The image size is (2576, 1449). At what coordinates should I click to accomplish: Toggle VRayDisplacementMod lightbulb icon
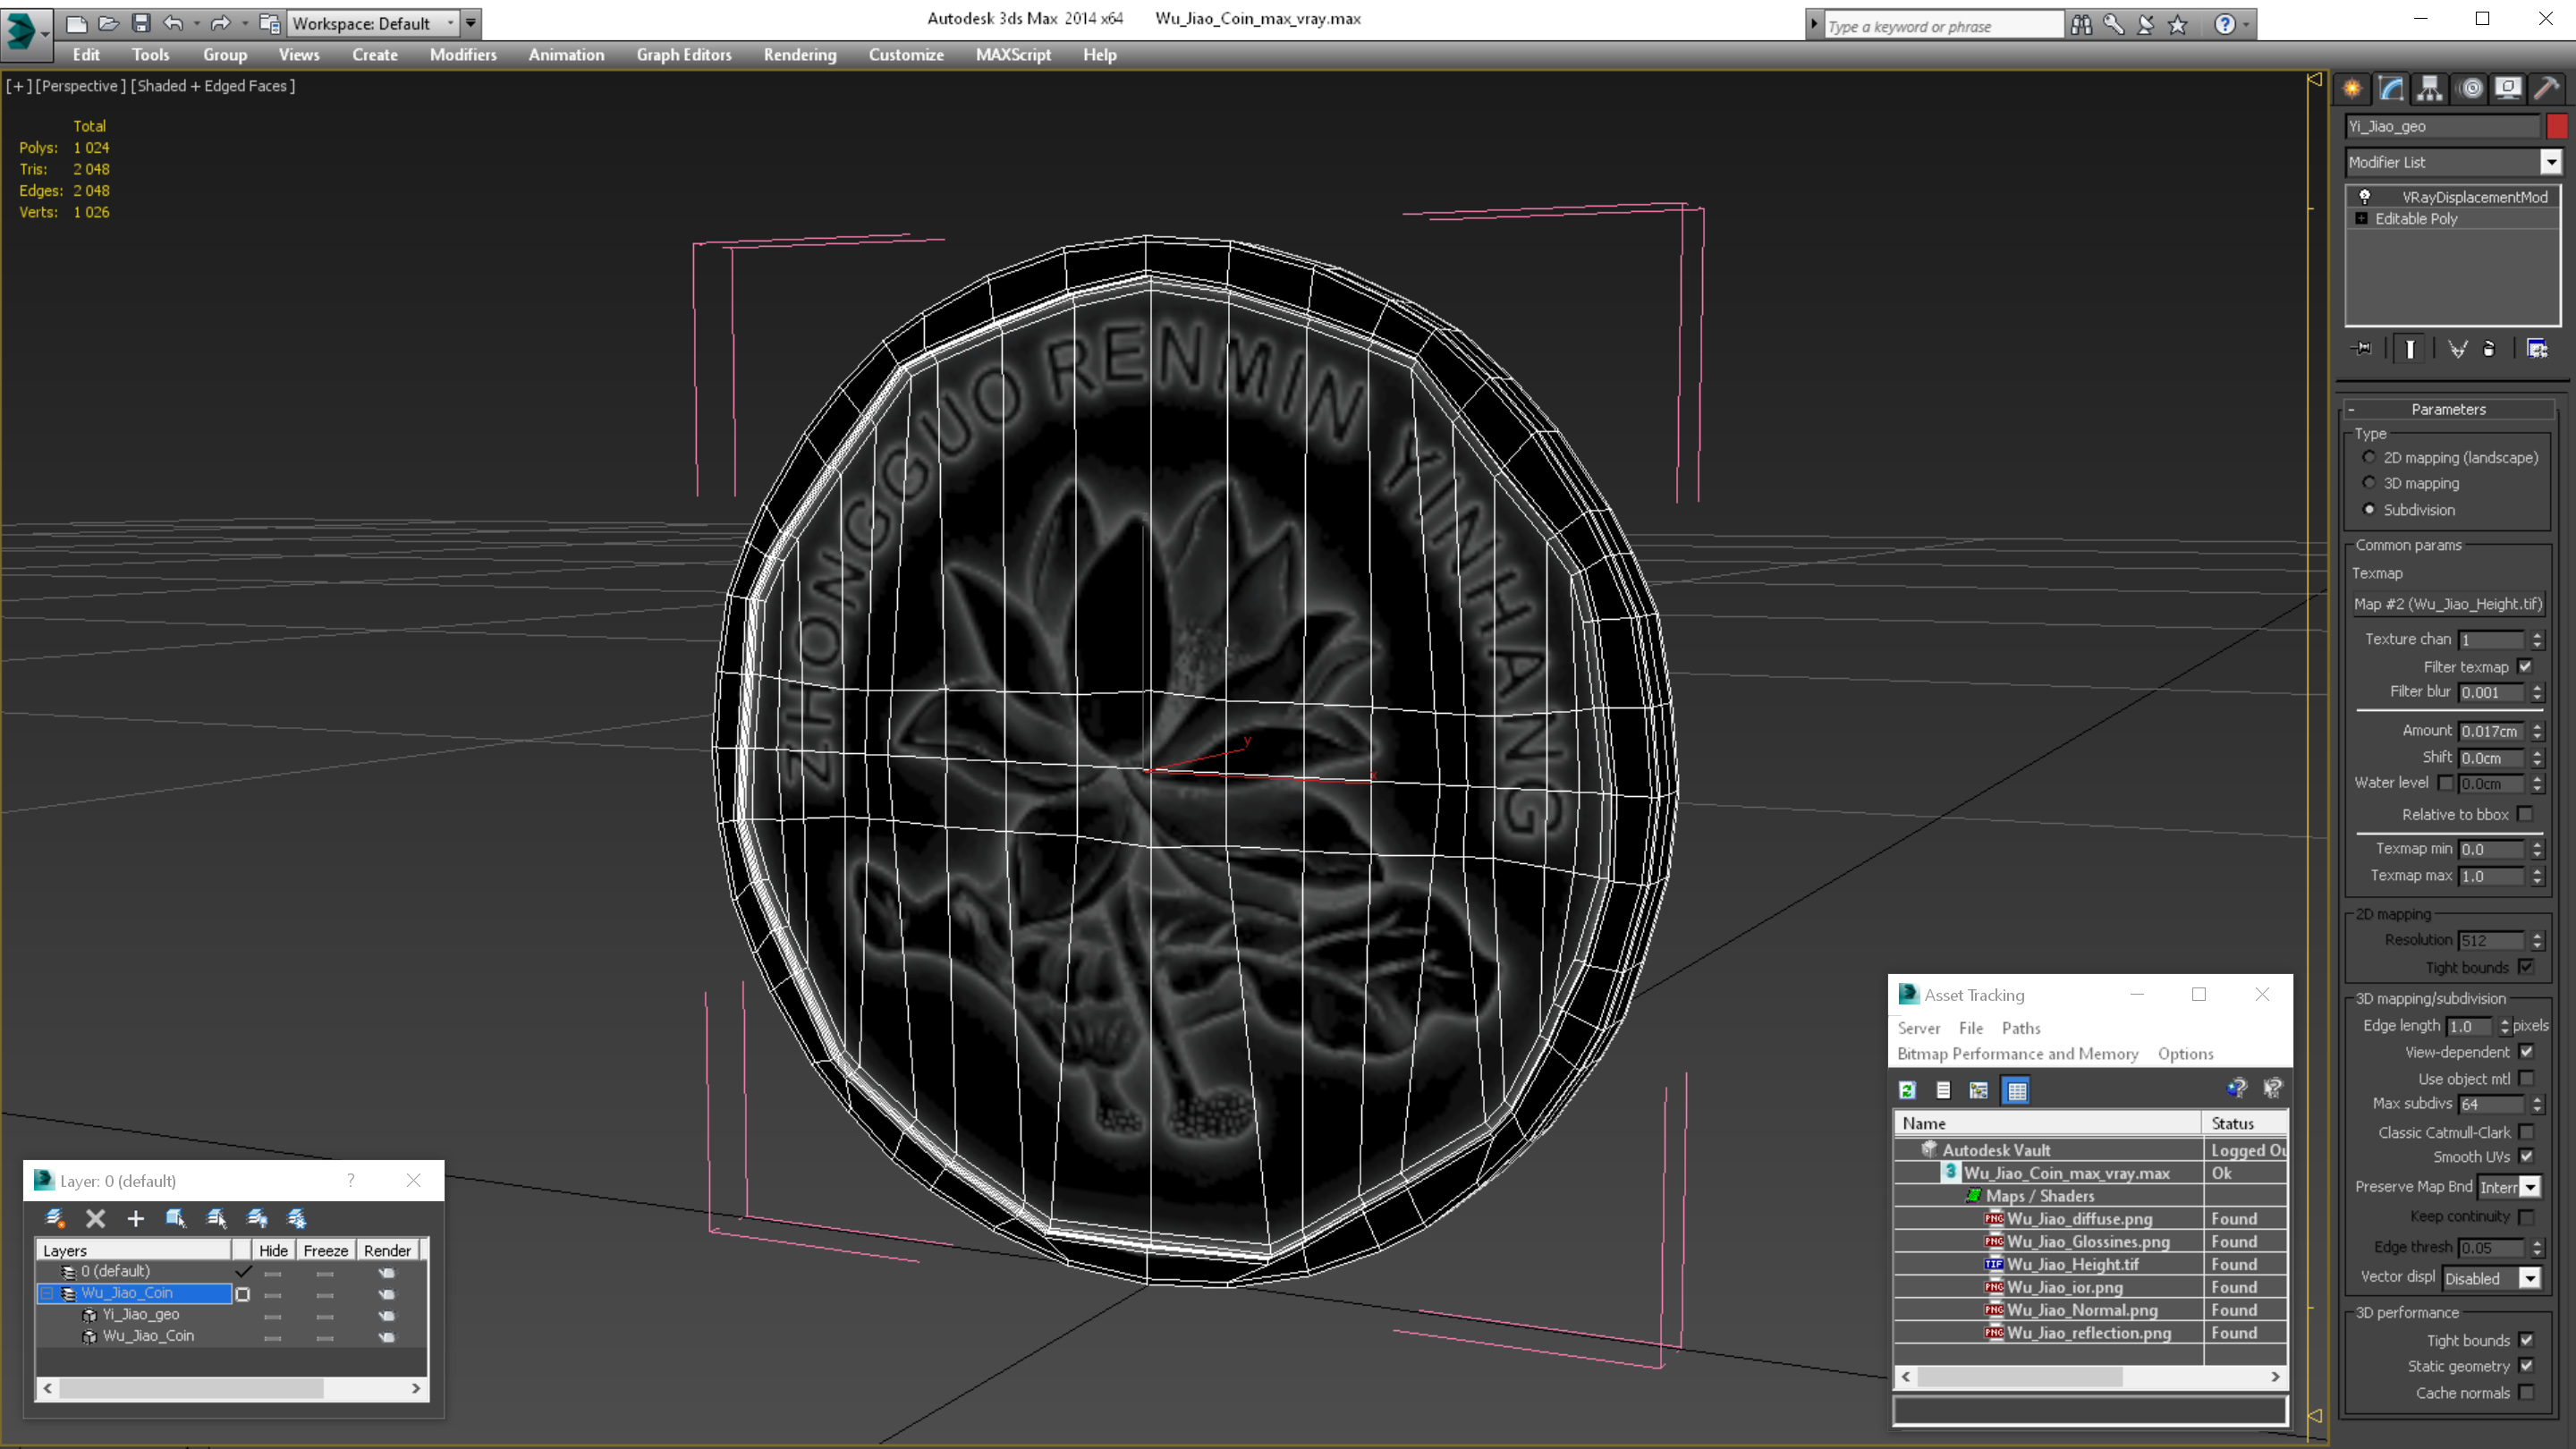(x=2364, y=197)
